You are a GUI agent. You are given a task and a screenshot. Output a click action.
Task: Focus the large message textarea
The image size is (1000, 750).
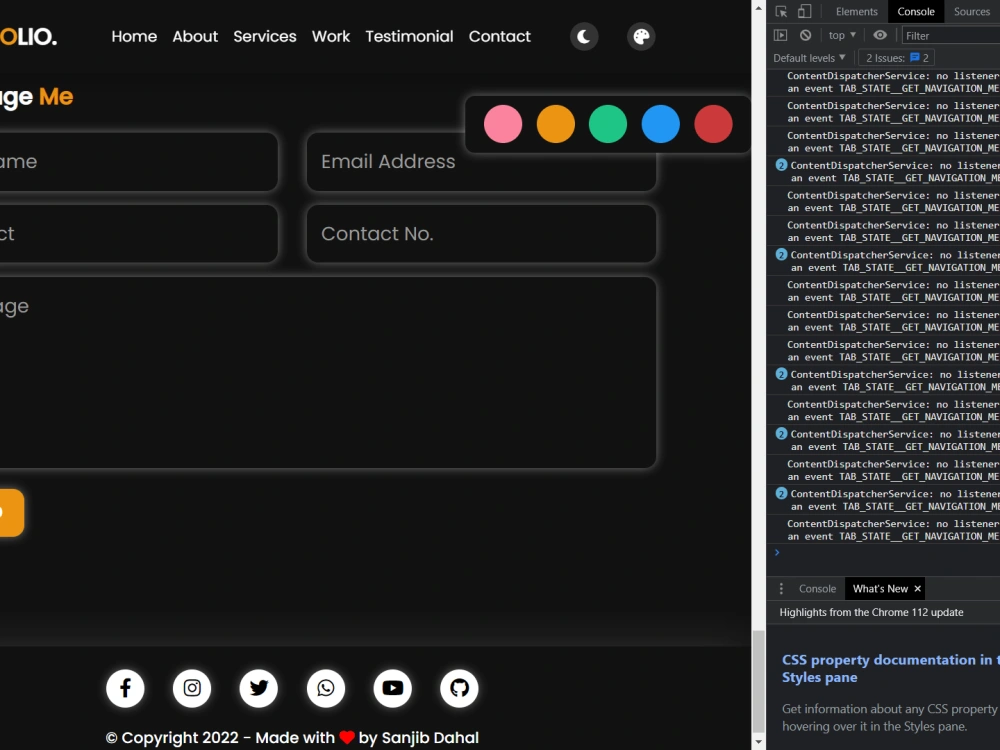coord(328,372)
